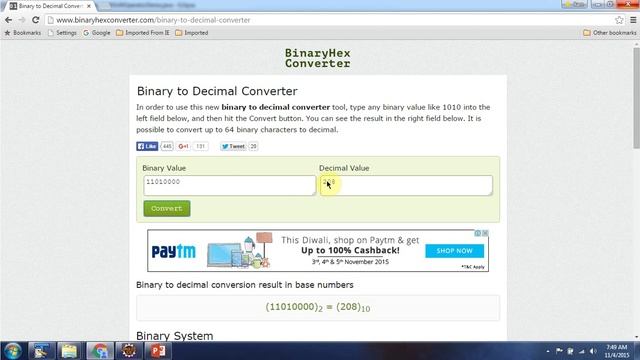Close the Binary to Decimal Converter tab
The image size is (640, 360).
coord(89,6)
